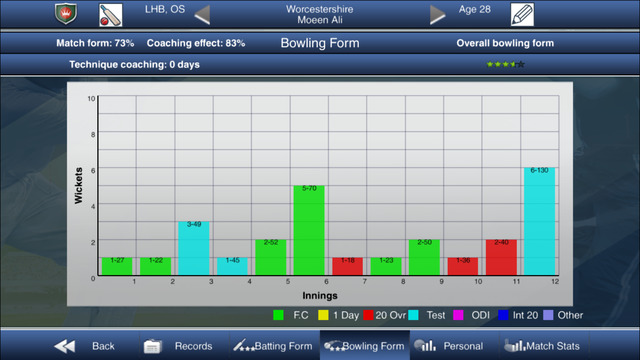
Task: Tap the Match Stats chart icon
Action: pos(514,346)
